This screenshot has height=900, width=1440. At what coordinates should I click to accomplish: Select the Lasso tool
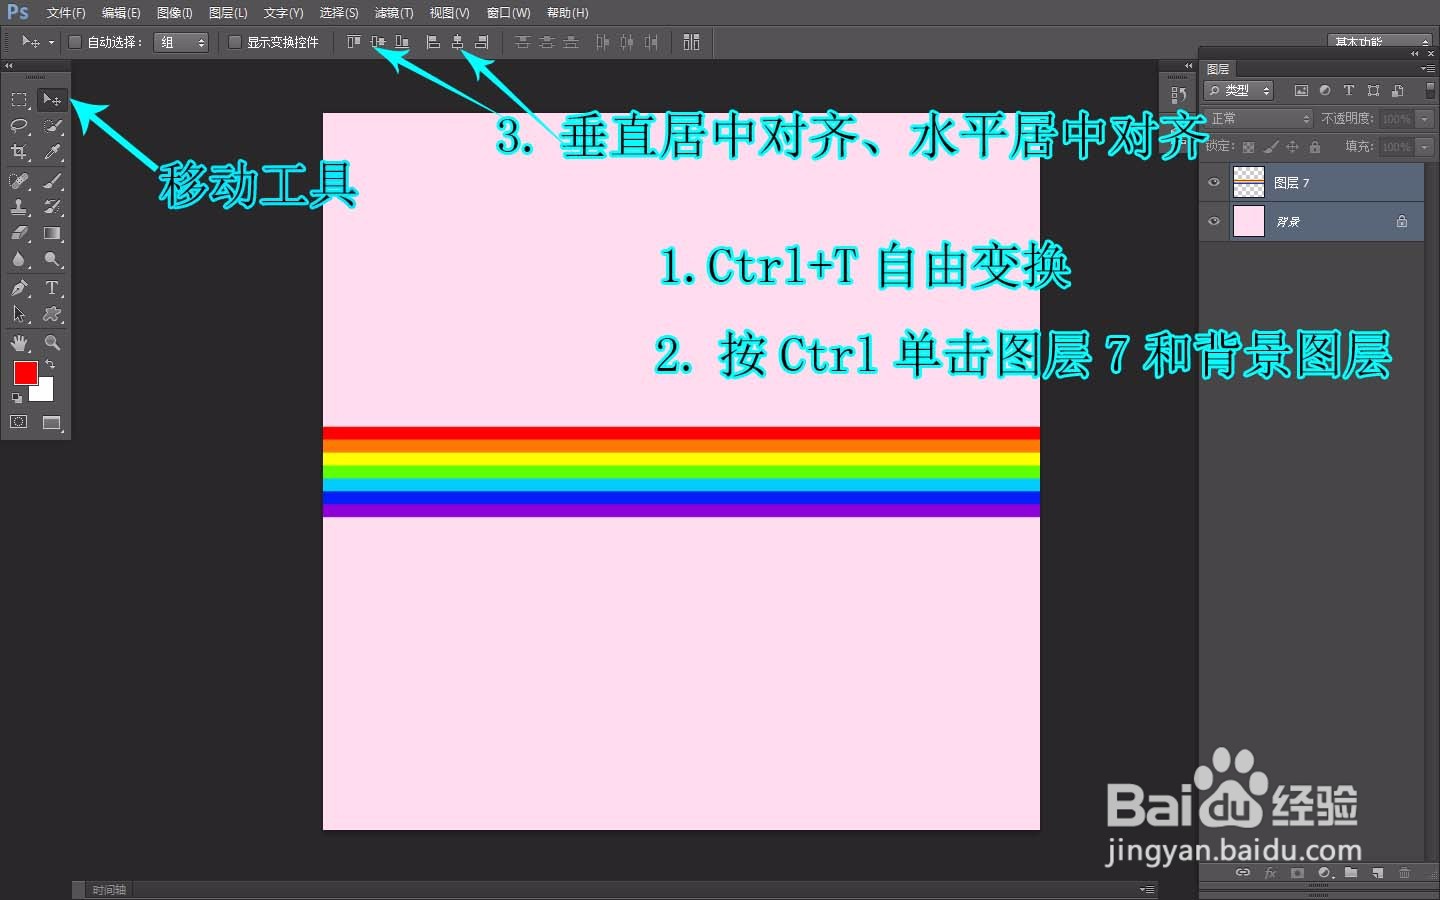tap(18, 126)
